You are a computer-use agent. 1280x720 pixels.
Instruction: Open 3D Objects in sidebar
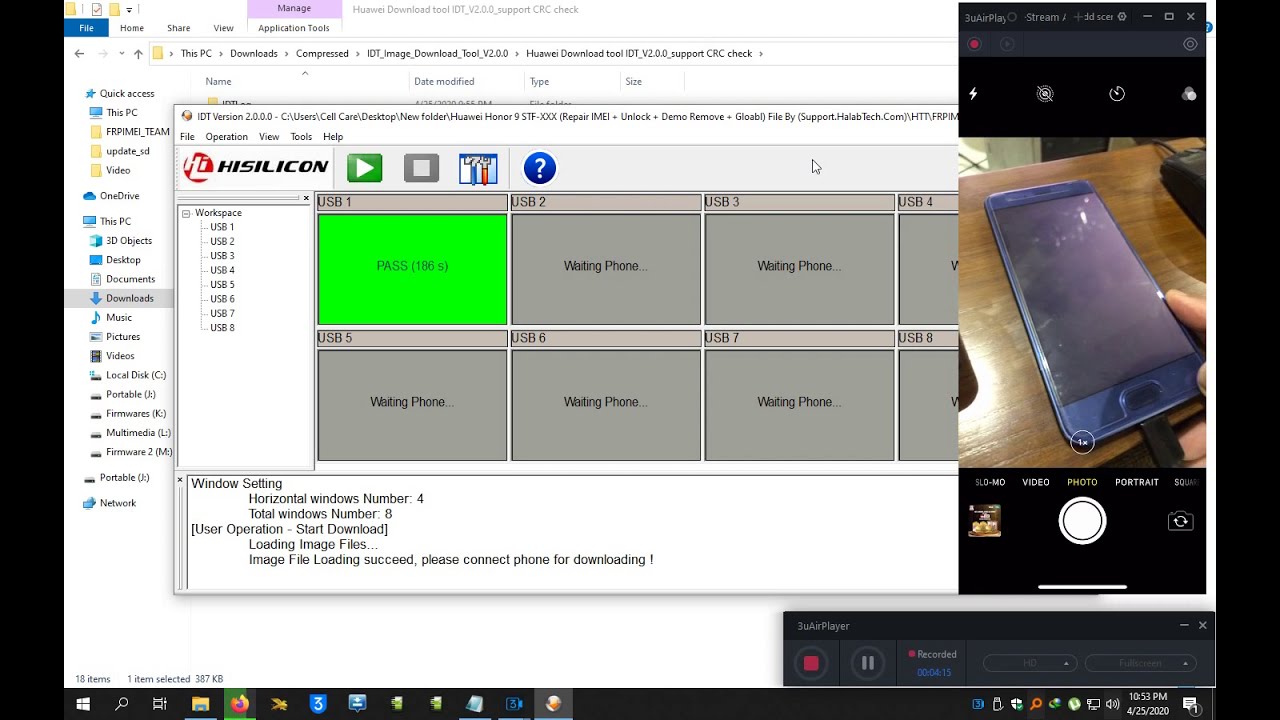129,241
